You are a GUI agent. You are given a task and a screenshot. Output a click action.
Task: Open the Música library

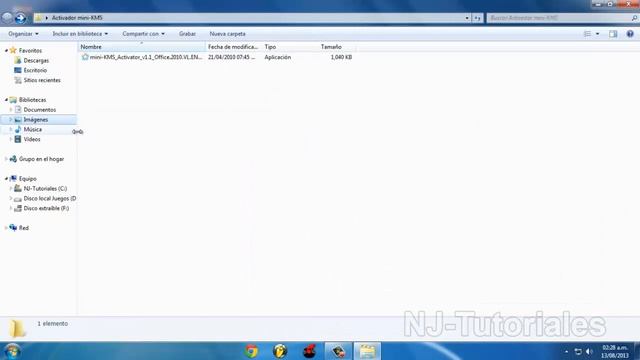coord(33,129)
